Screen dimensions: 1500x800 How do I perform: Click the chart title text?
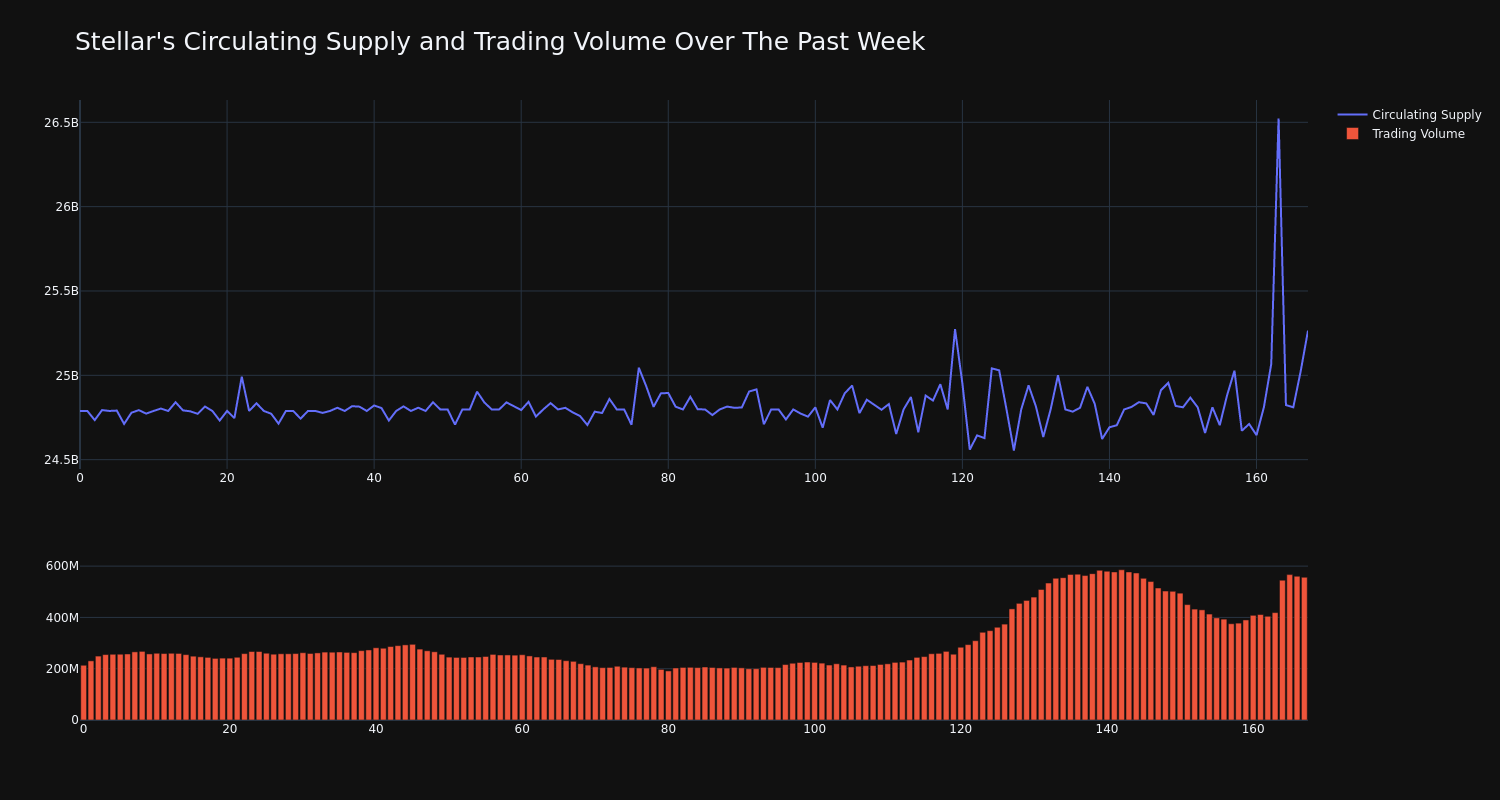coord(500,42)
